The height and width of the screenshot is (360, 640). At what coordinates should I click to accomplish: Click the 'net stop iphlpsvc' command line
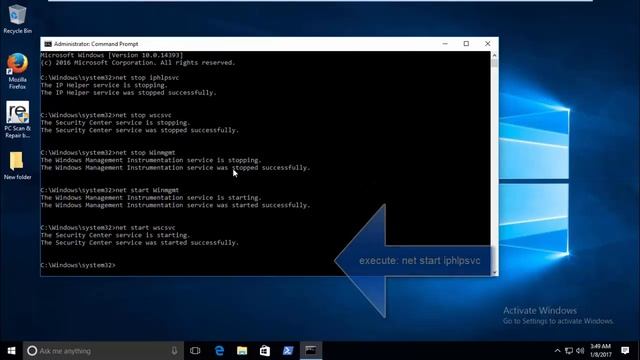click(x=110, y=78)
